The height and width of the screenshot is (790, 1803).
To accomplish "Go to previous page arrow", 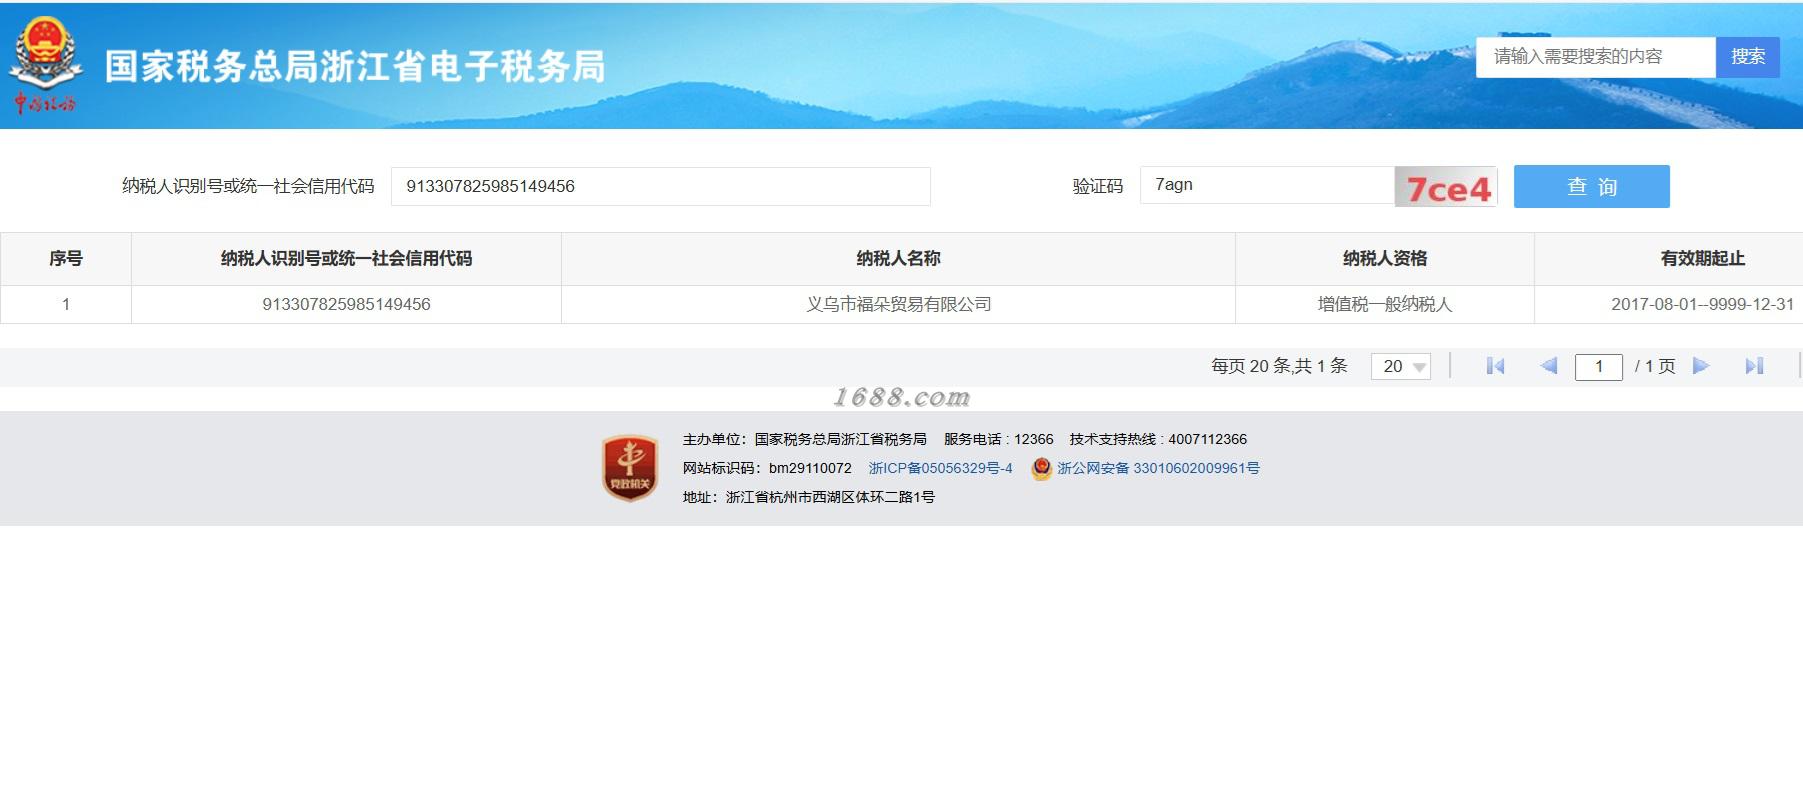I will (x=1548, y=366).
